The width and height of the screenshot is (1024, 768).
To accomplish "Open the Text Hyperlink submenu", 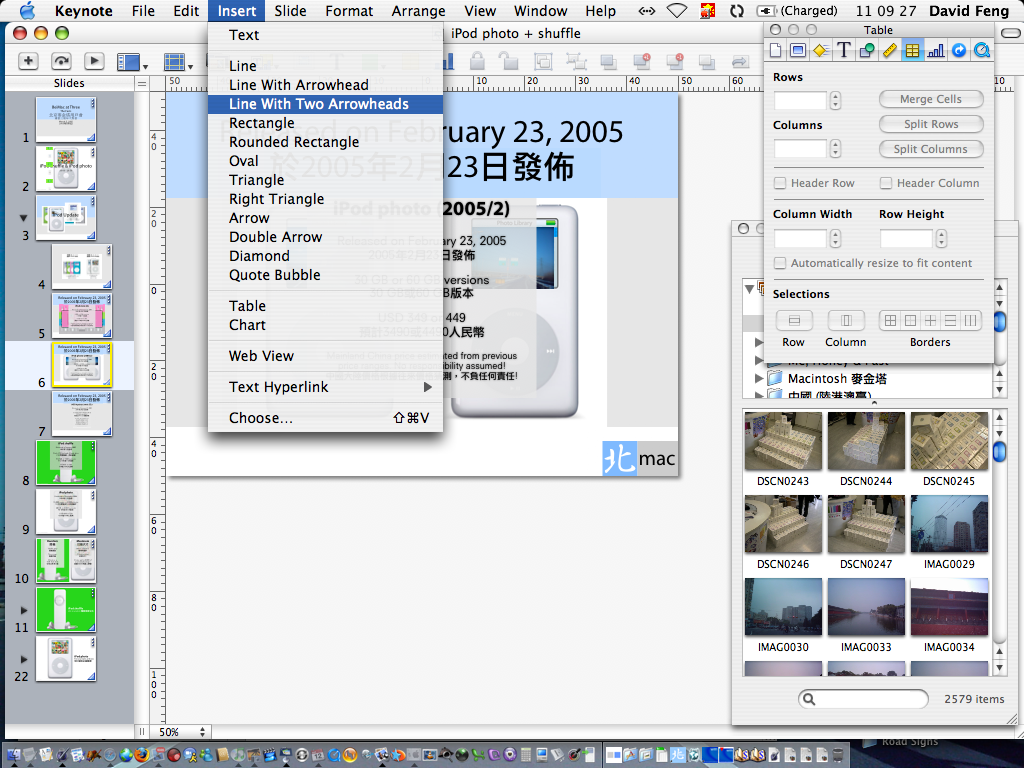I will tap(325, 387).
